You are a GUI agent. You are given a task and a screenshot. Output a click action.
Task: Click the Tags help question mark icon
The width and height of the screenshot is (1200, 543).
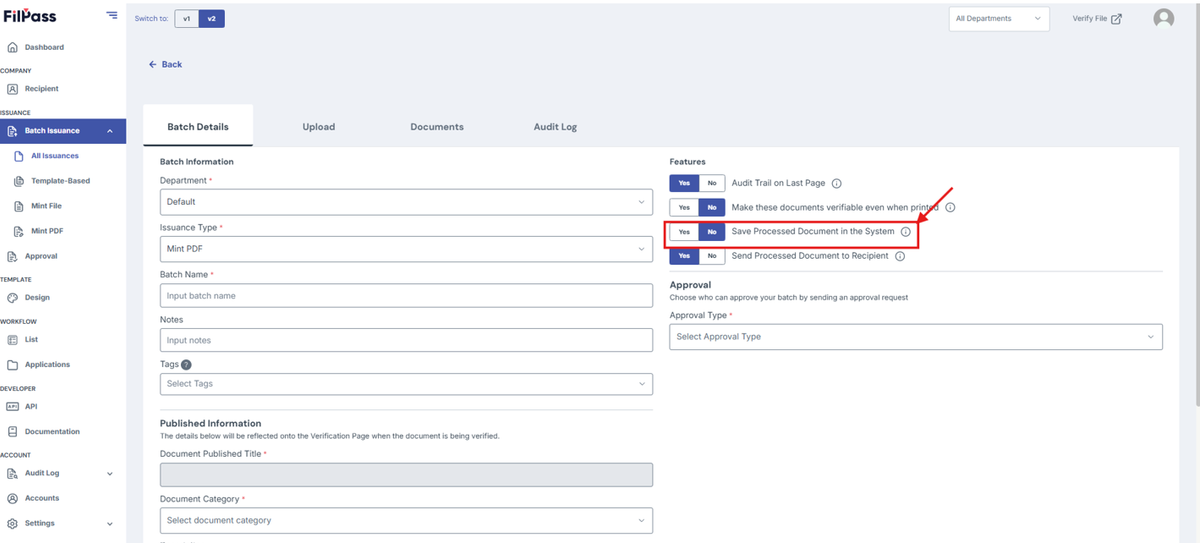coord(186,365)
